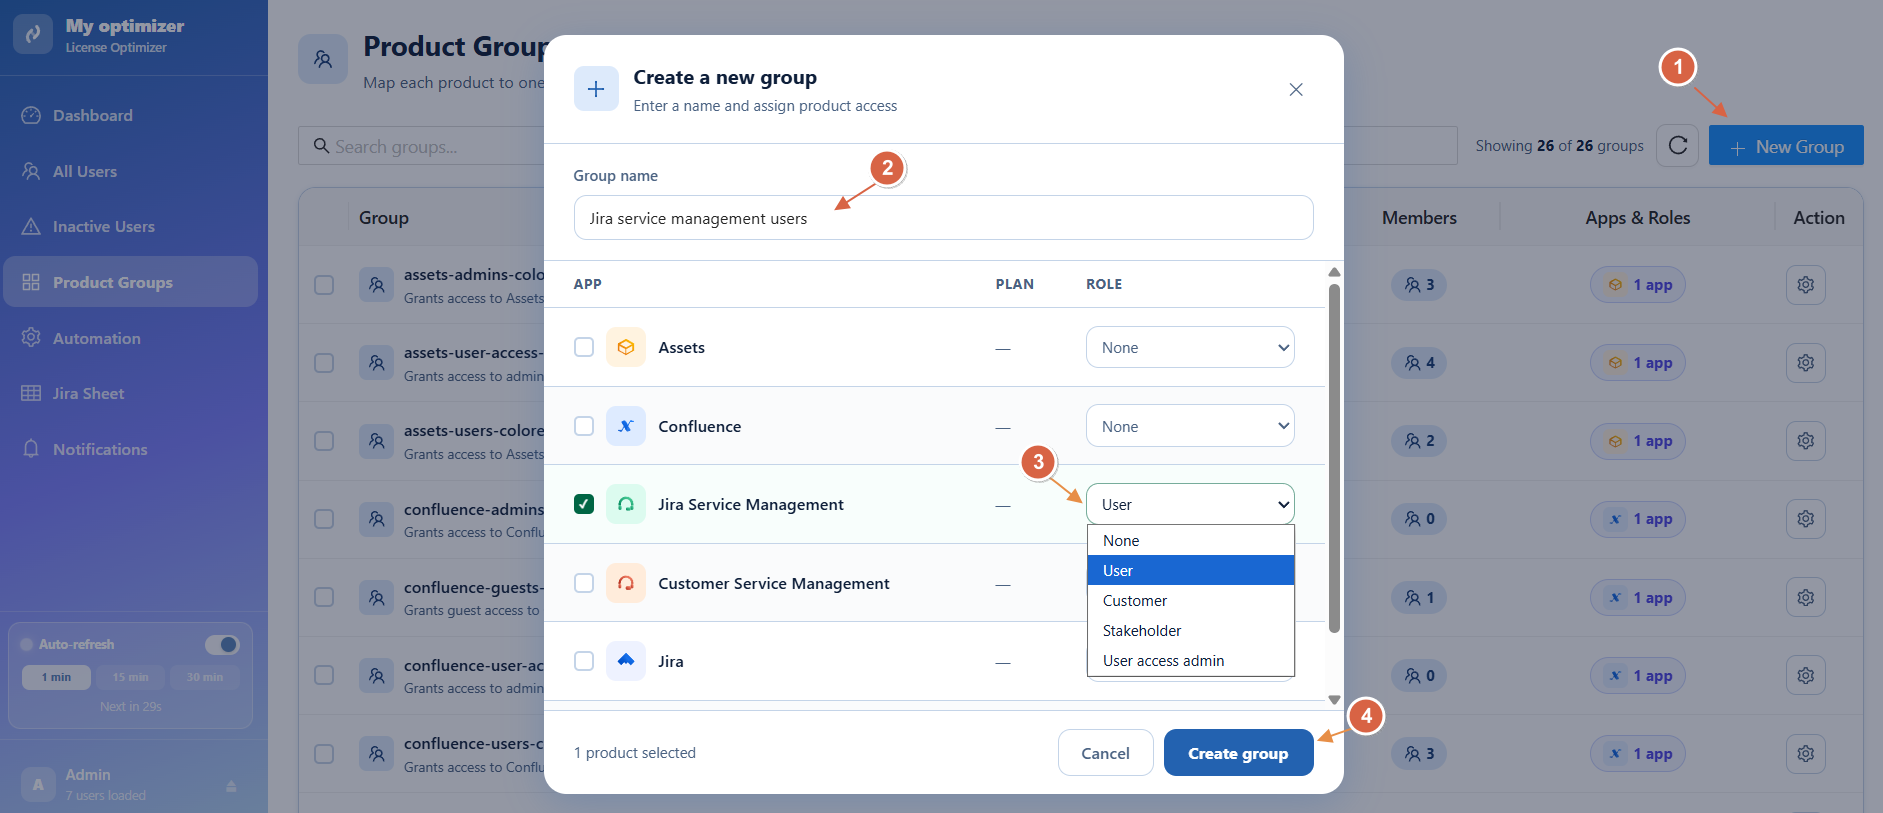The height and width of the screenshot is (813, 1883).
Task: Select checkbox for assets-admins group row
Action: (324, 285)
